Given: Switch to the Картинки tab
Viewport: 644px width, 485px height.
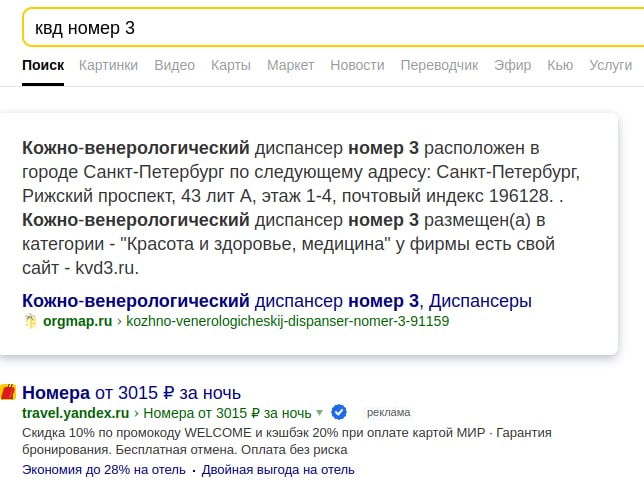Looking at the screenshot, I should 108,65.
